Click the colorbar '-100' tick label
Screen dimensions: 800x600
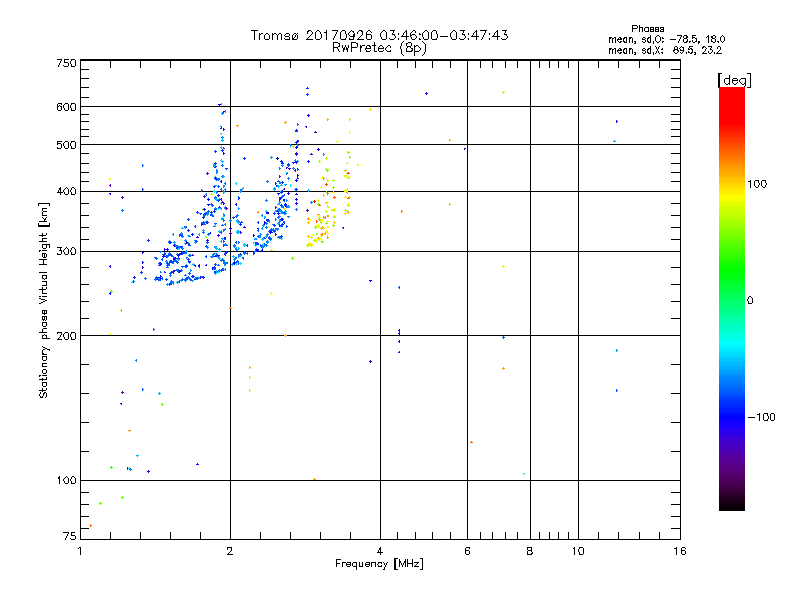761,417
